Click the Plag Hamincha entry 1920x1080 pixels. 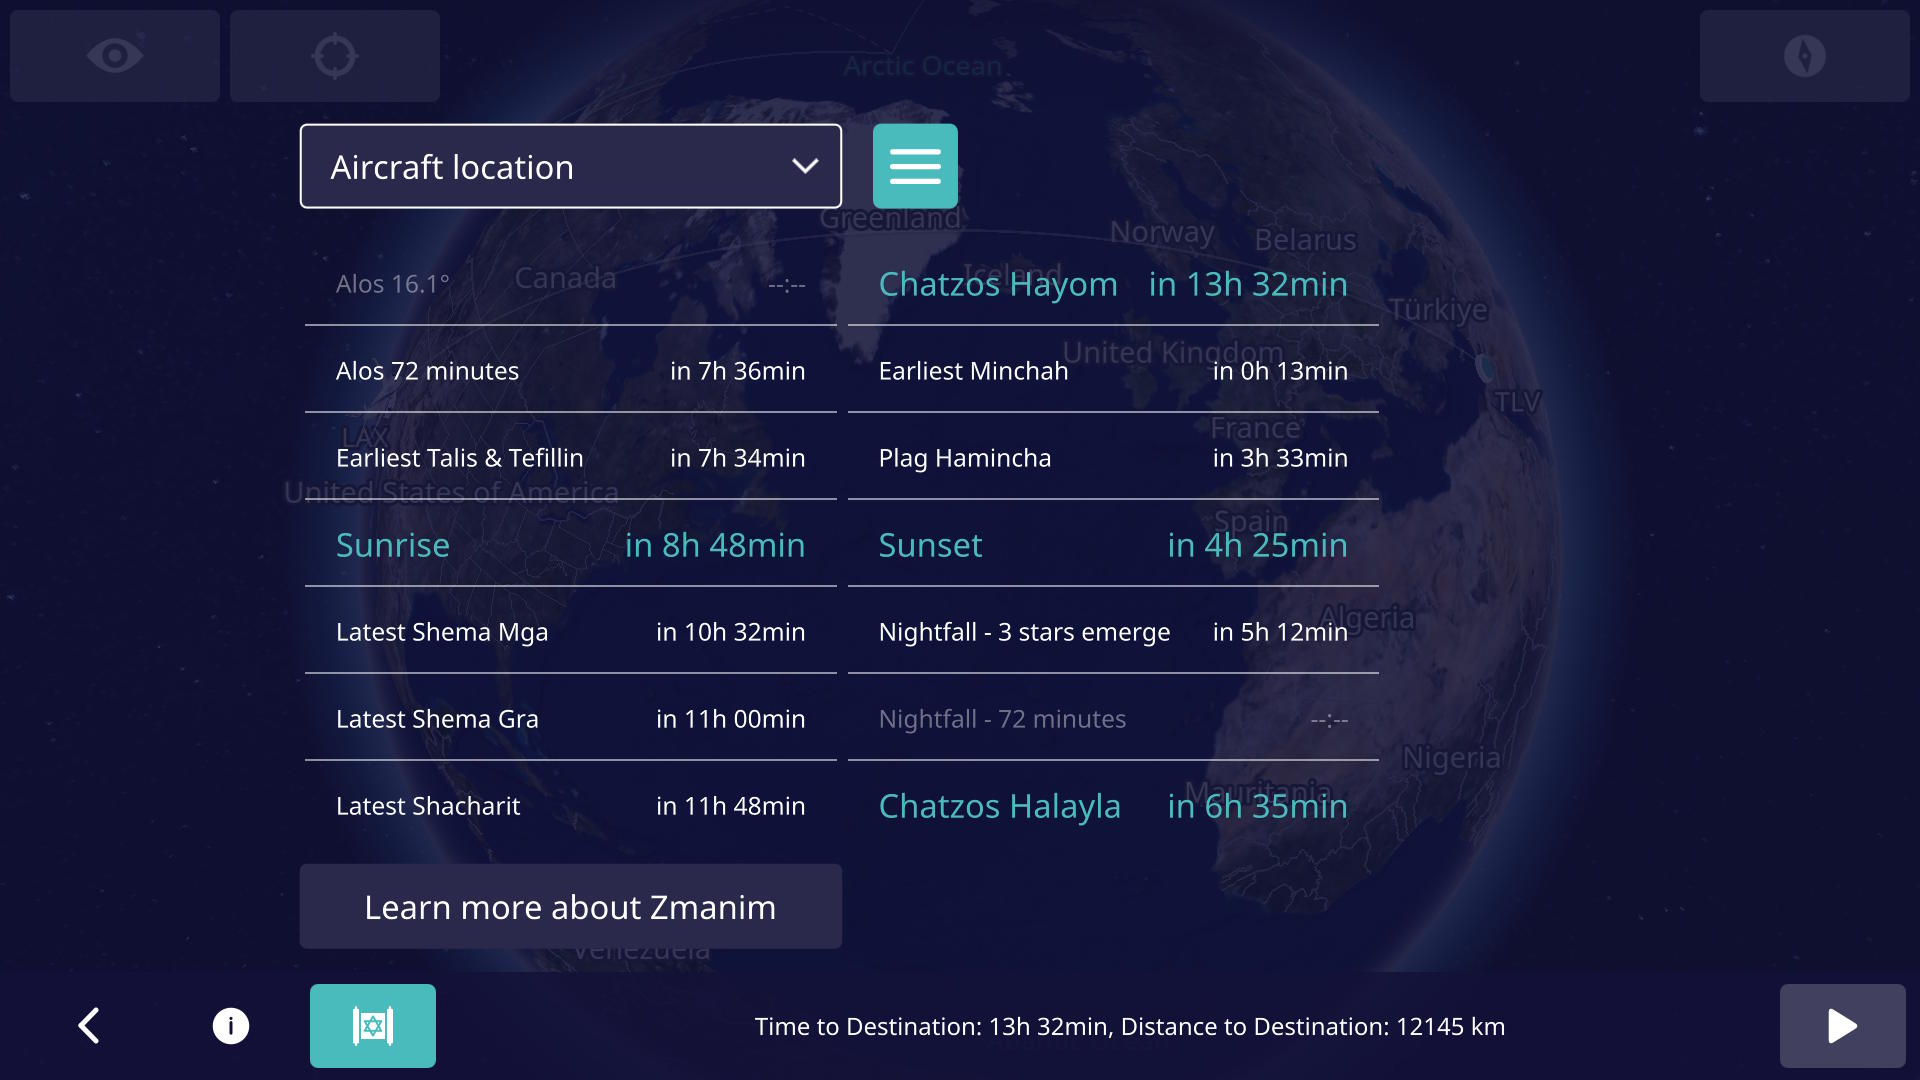1112,457
